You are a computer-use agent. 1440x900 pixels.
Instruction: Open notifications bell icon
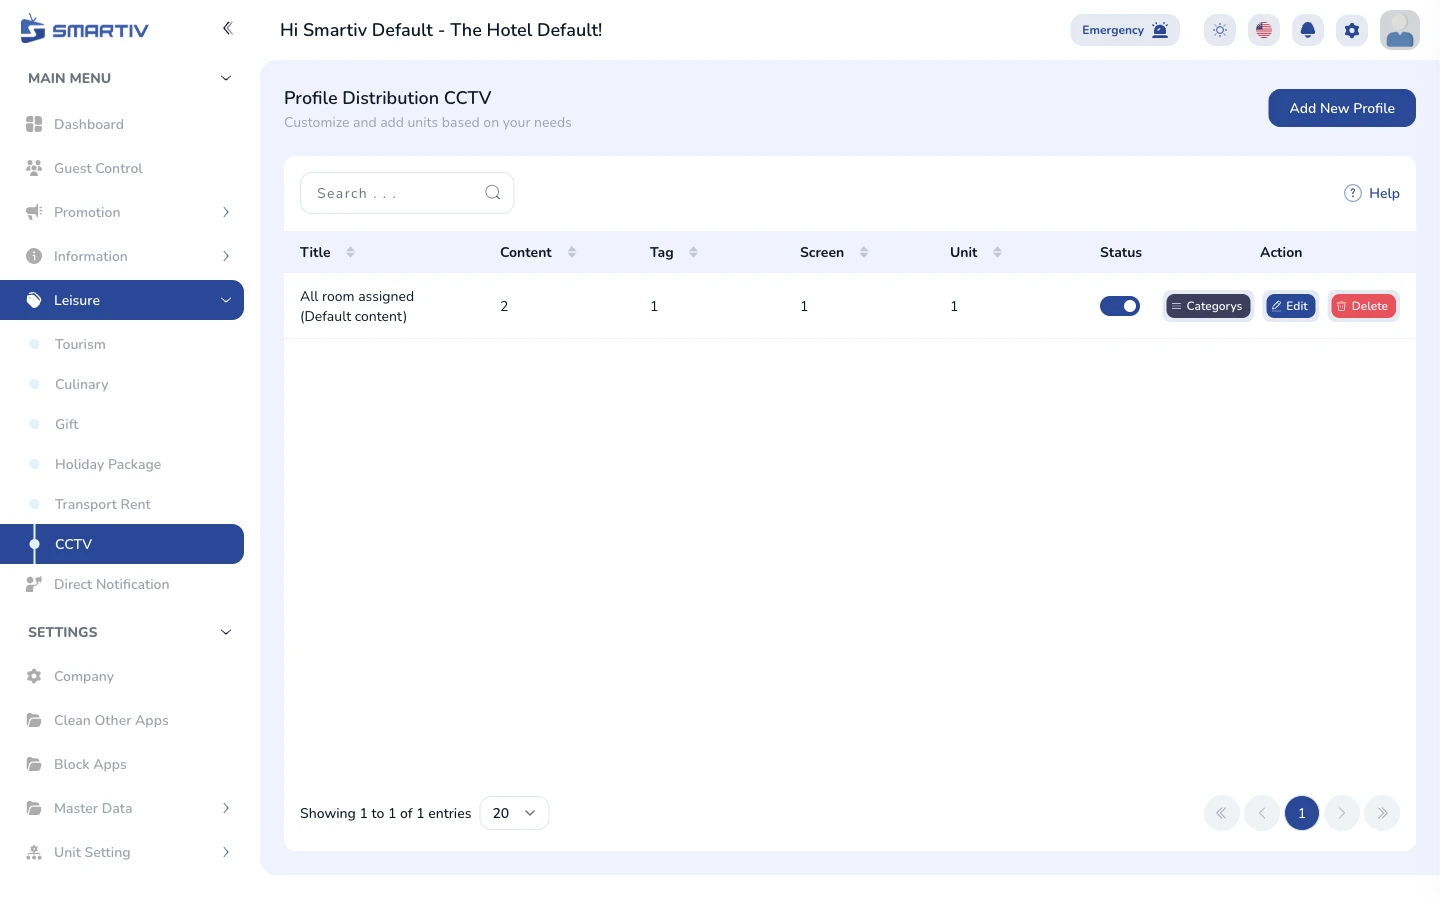click(x=1308, y=30)
